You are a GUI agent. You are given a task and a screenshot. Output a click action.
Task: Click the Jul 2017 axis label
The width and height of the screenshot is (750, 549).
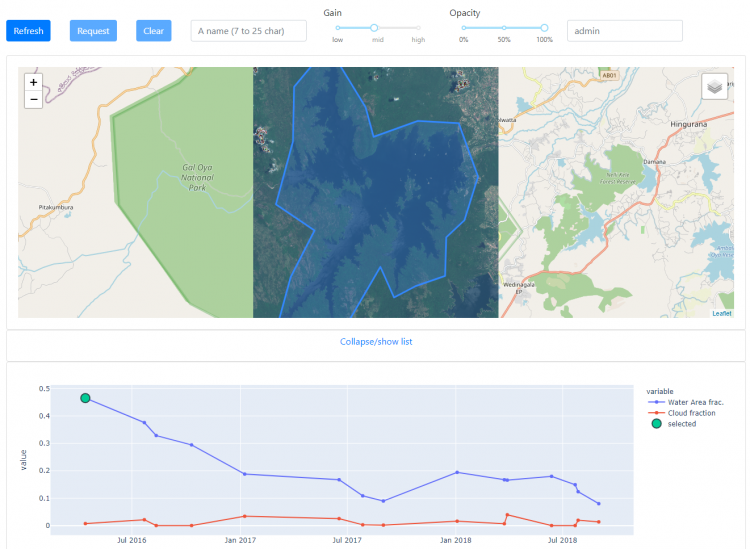click(347, 540)
